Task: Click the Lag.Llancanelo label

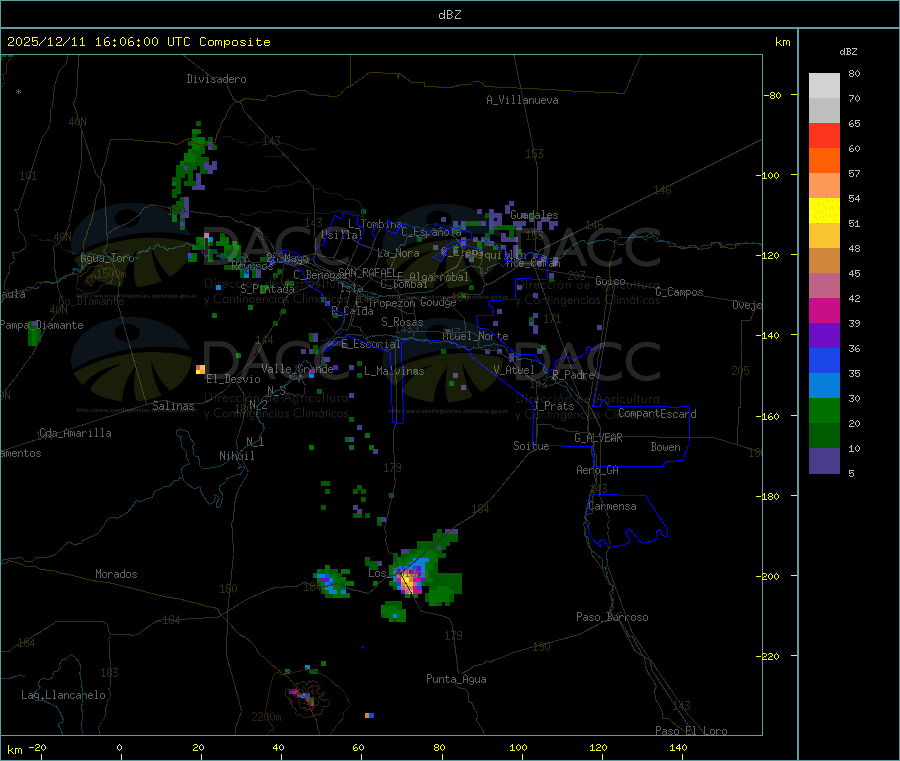Action: click(x=63, y=695)
